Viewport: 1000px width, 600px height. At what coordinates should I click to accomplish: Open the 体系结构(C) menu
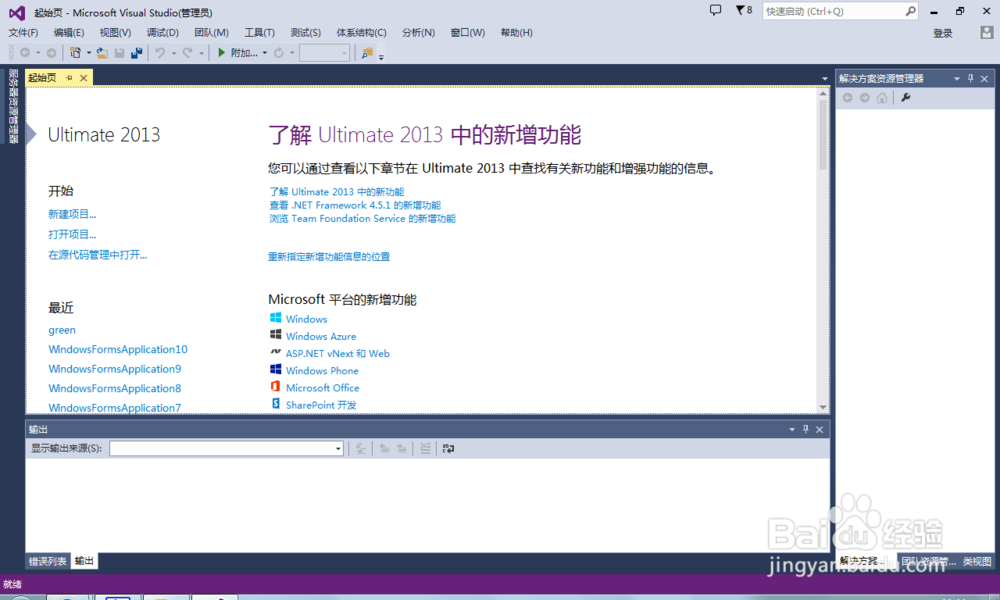[361, 33]
